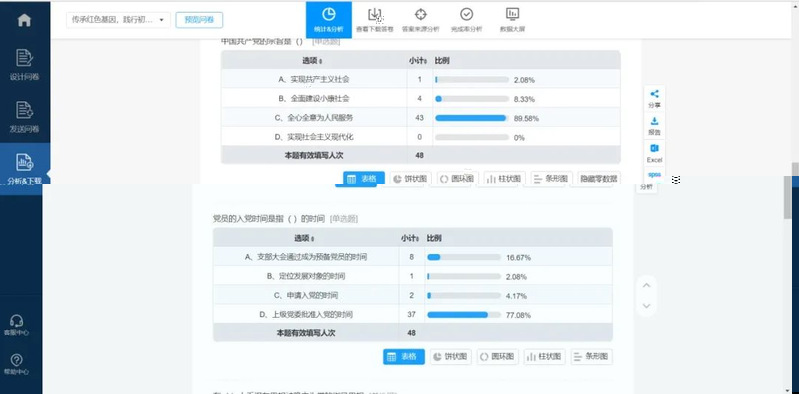Open 发送问卷 in the left sidebar

tap(24, 117)
